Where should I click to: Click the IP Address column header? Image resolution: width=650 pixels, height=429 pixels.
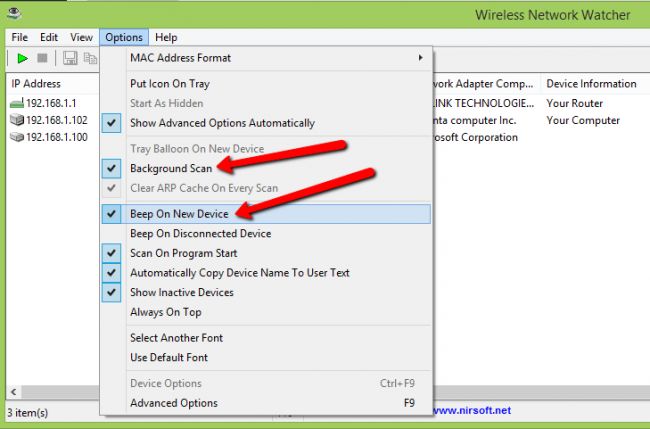pyautogui.click(x=52, y=84)
